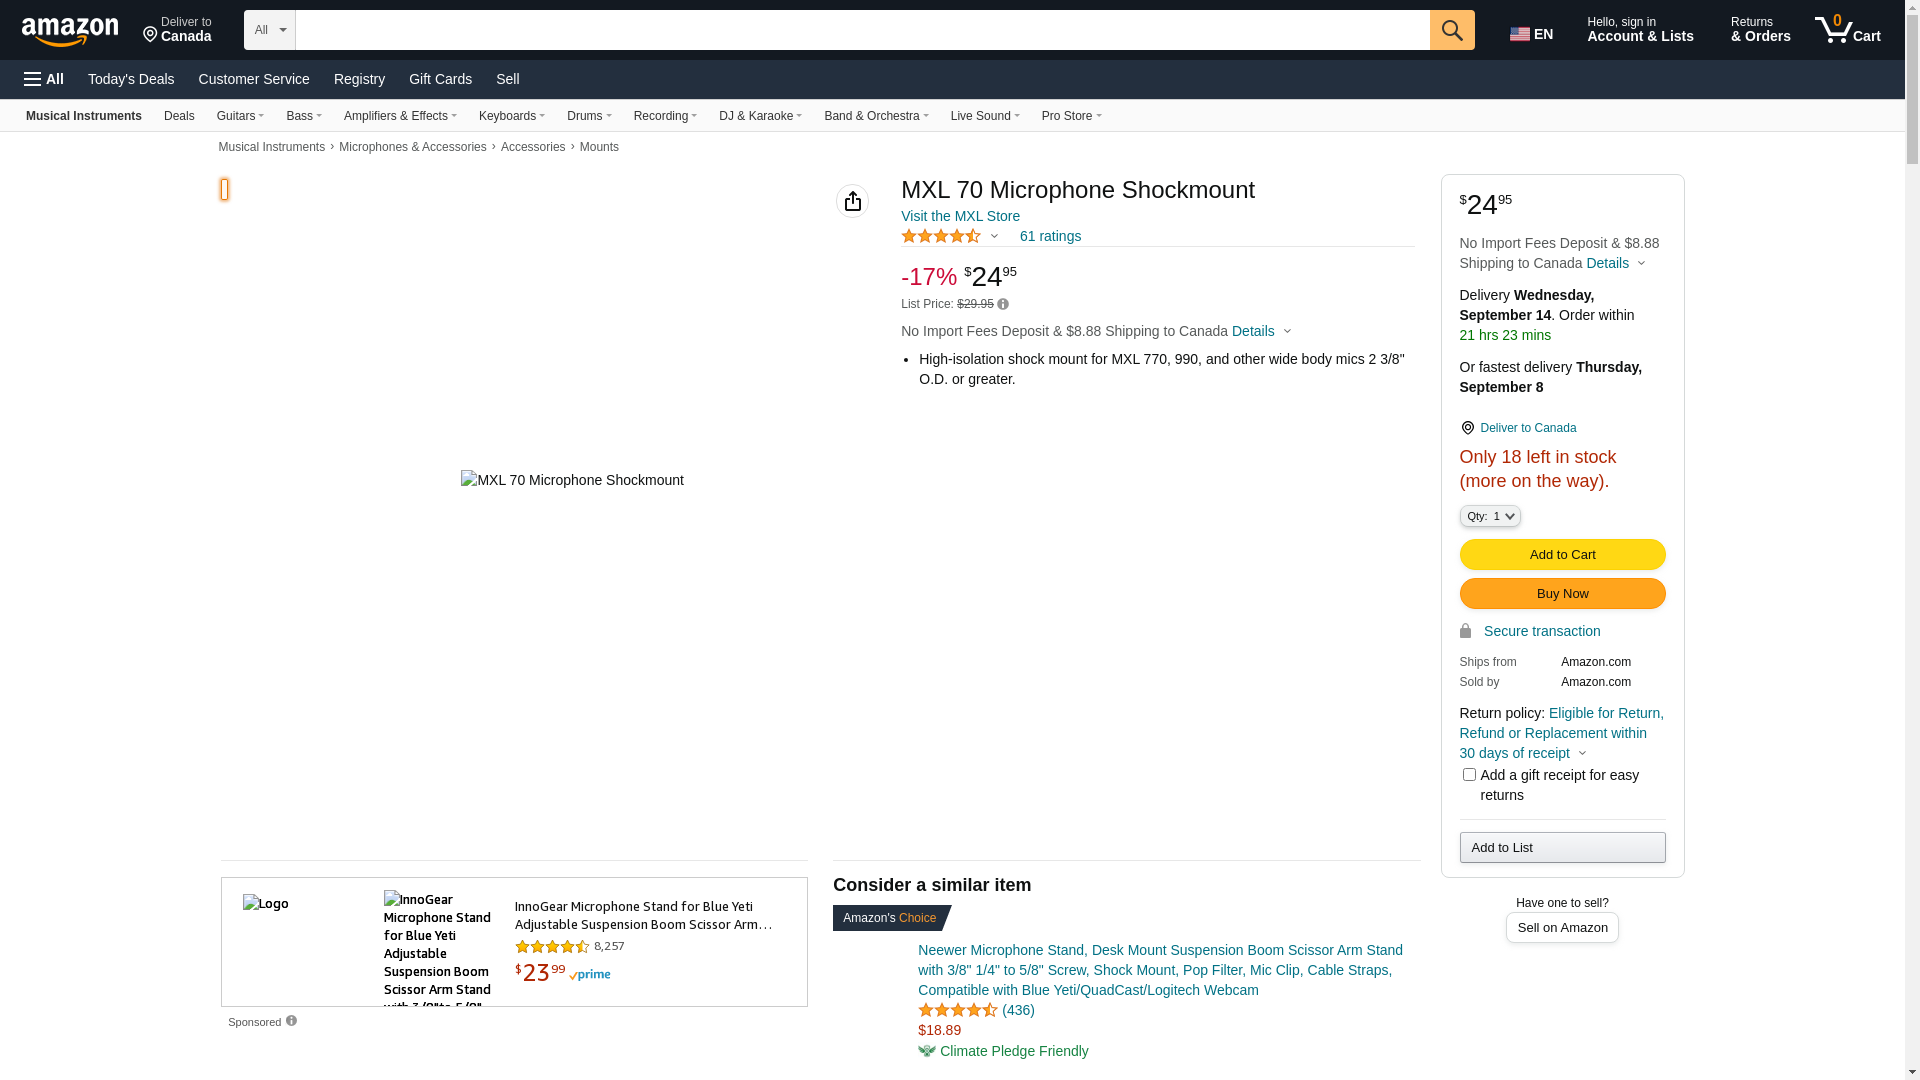Open the search category All dropdown
The width and height of the screenshot is (1920, 1080).
[270, 30]
